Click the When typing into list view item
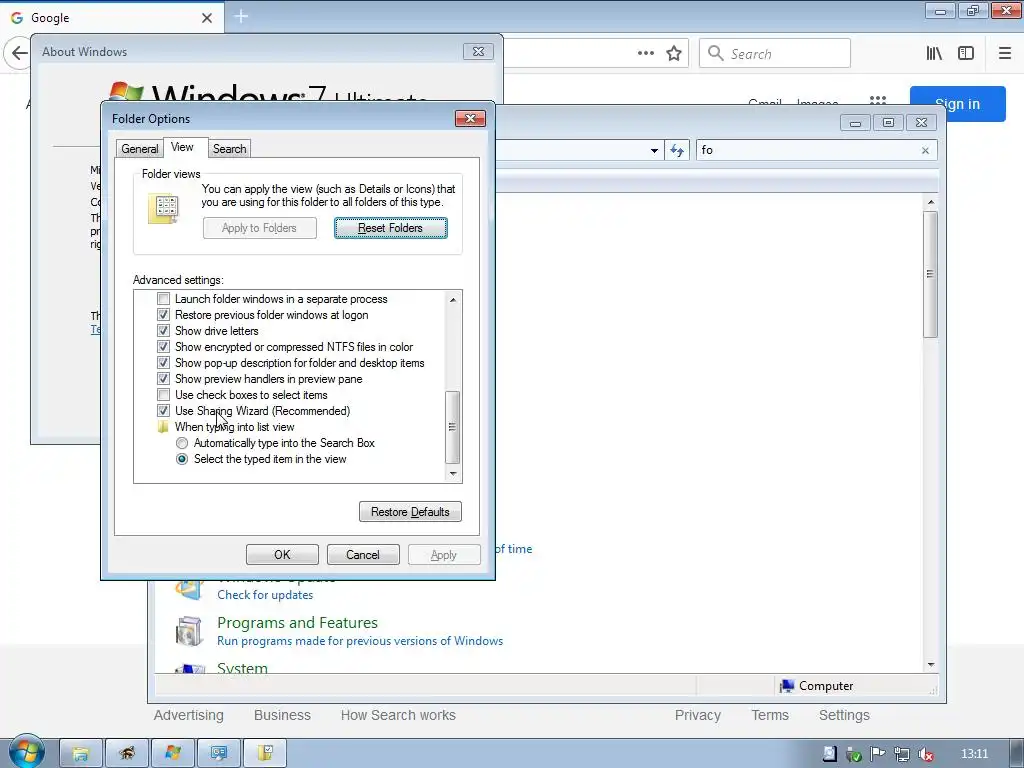 tap(234, 427)
